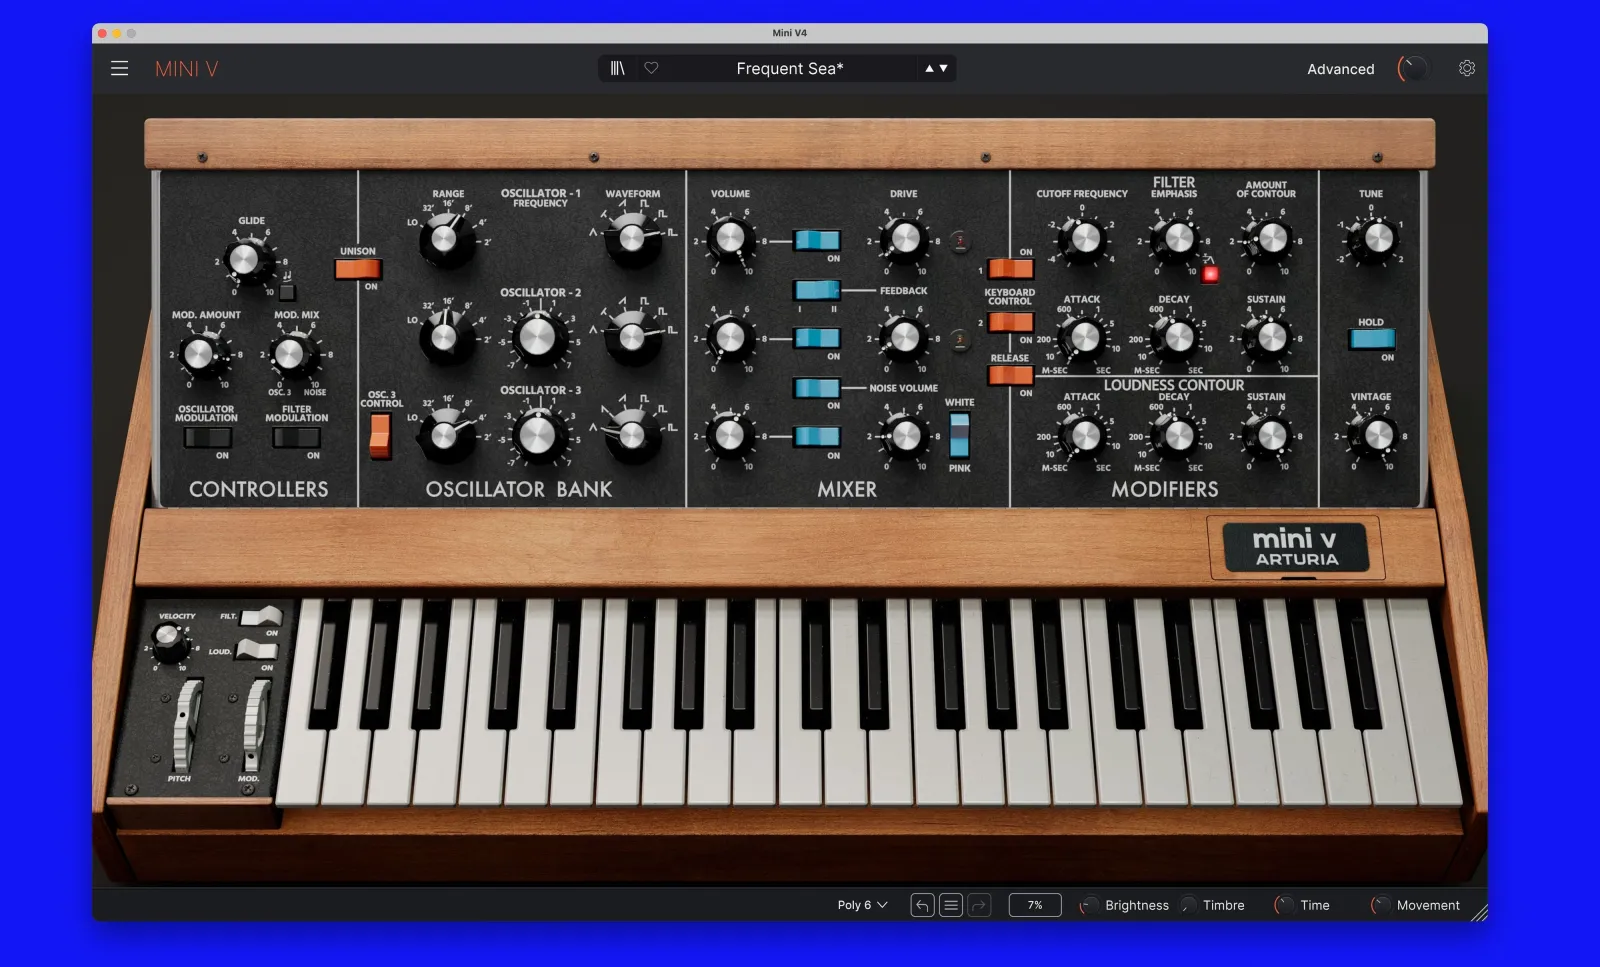Click the master volume knob icon
The width and height of the screenshot is (1600, 967).
point(1413,68)
